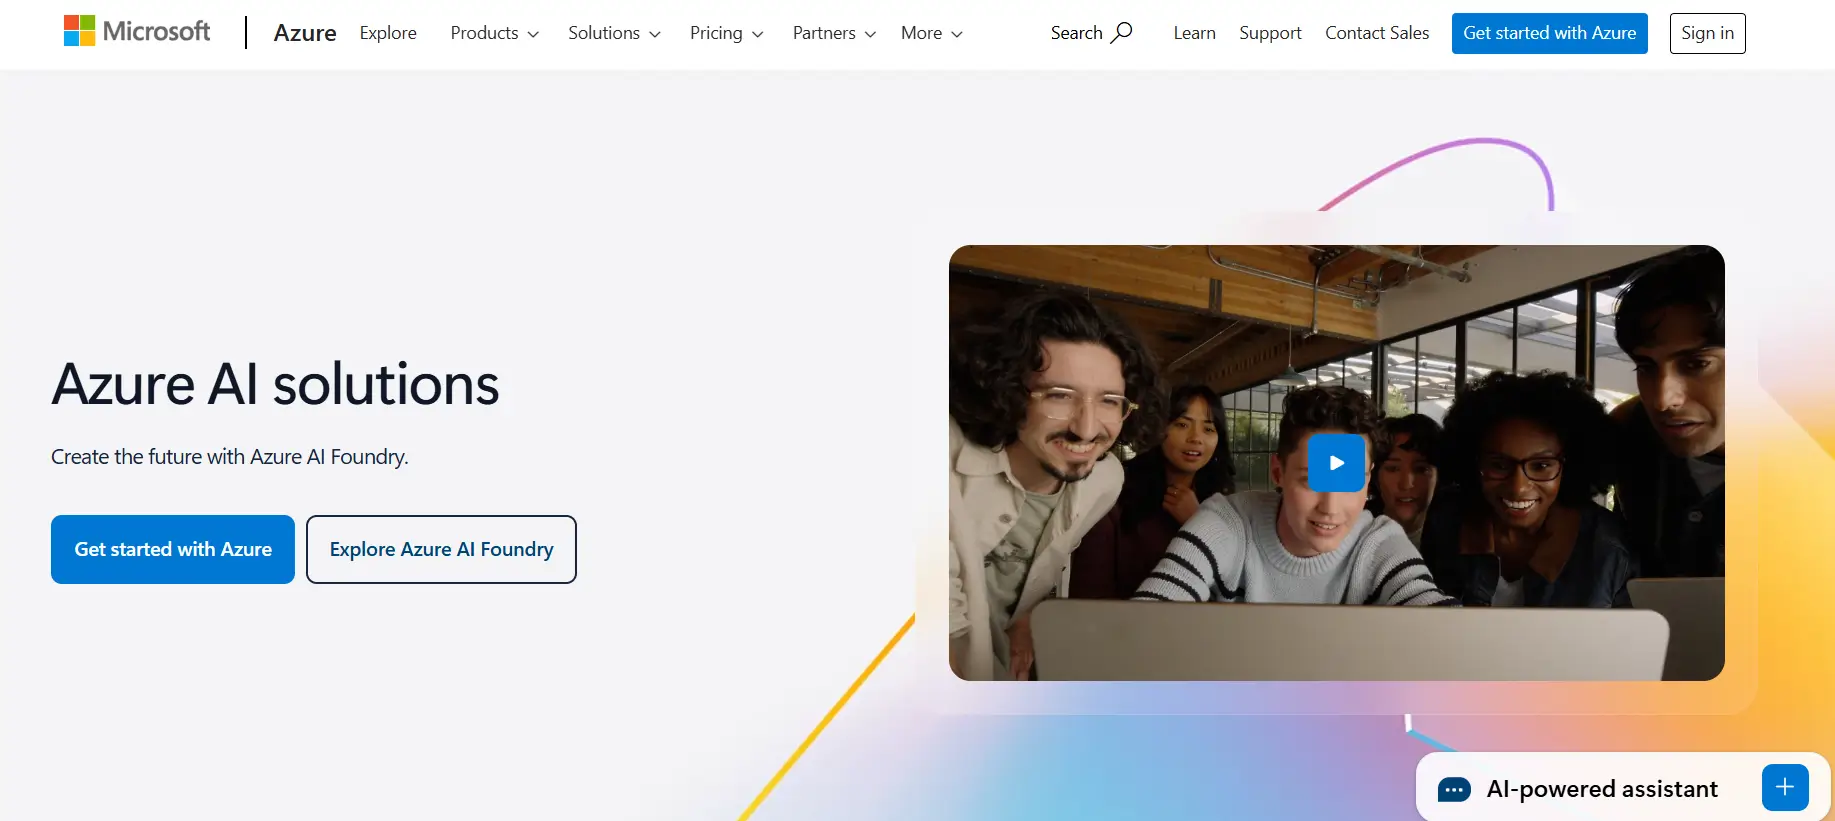
Task: Click the Sign in button
Action: 1707,33
